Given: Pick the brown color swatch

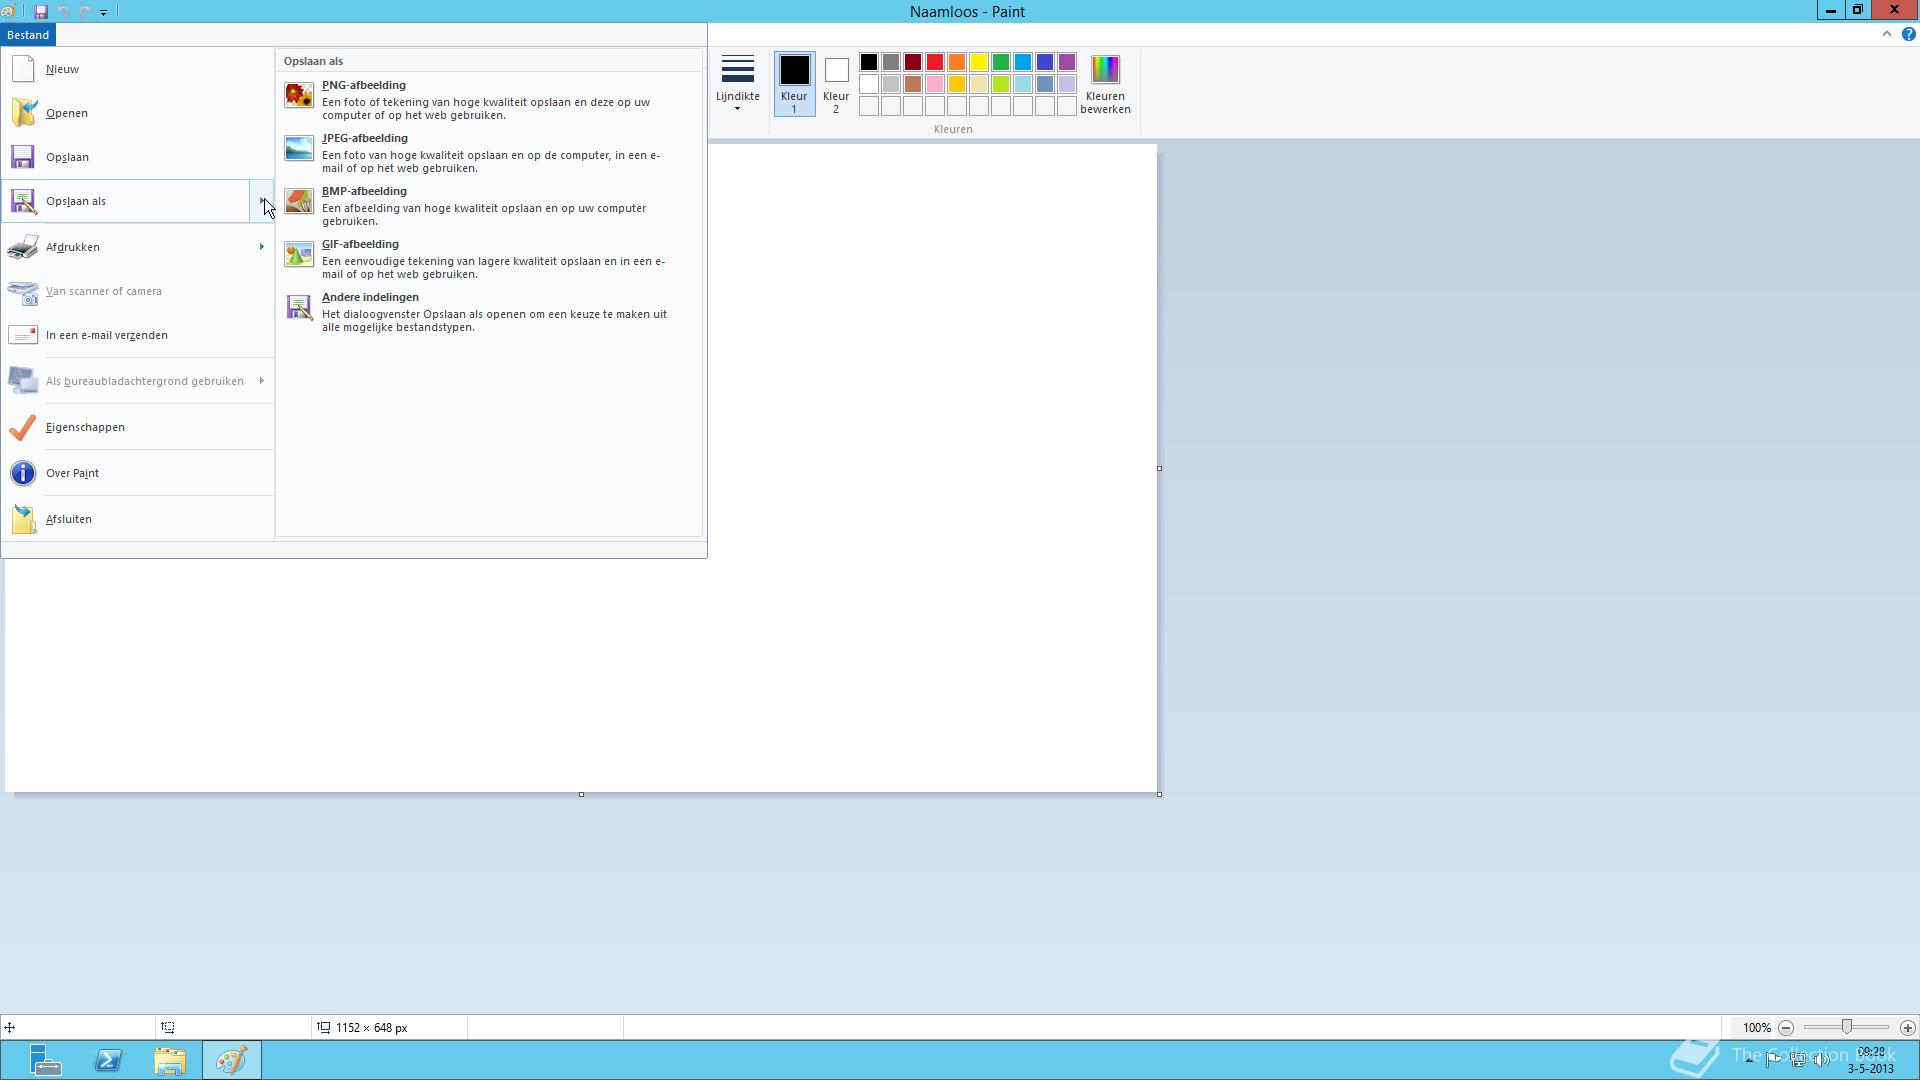Looking at the screenshot, I should (913, 84).
